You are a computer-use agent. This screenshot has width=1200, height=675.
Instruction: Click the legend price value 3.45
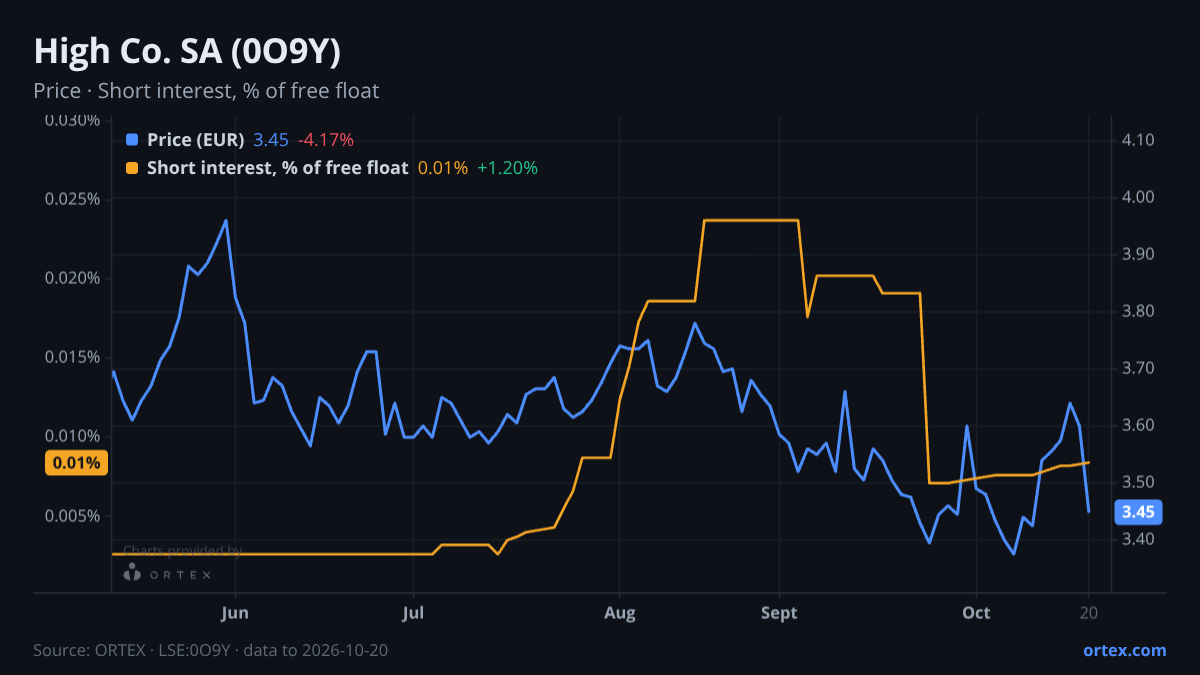coord(271,140)
